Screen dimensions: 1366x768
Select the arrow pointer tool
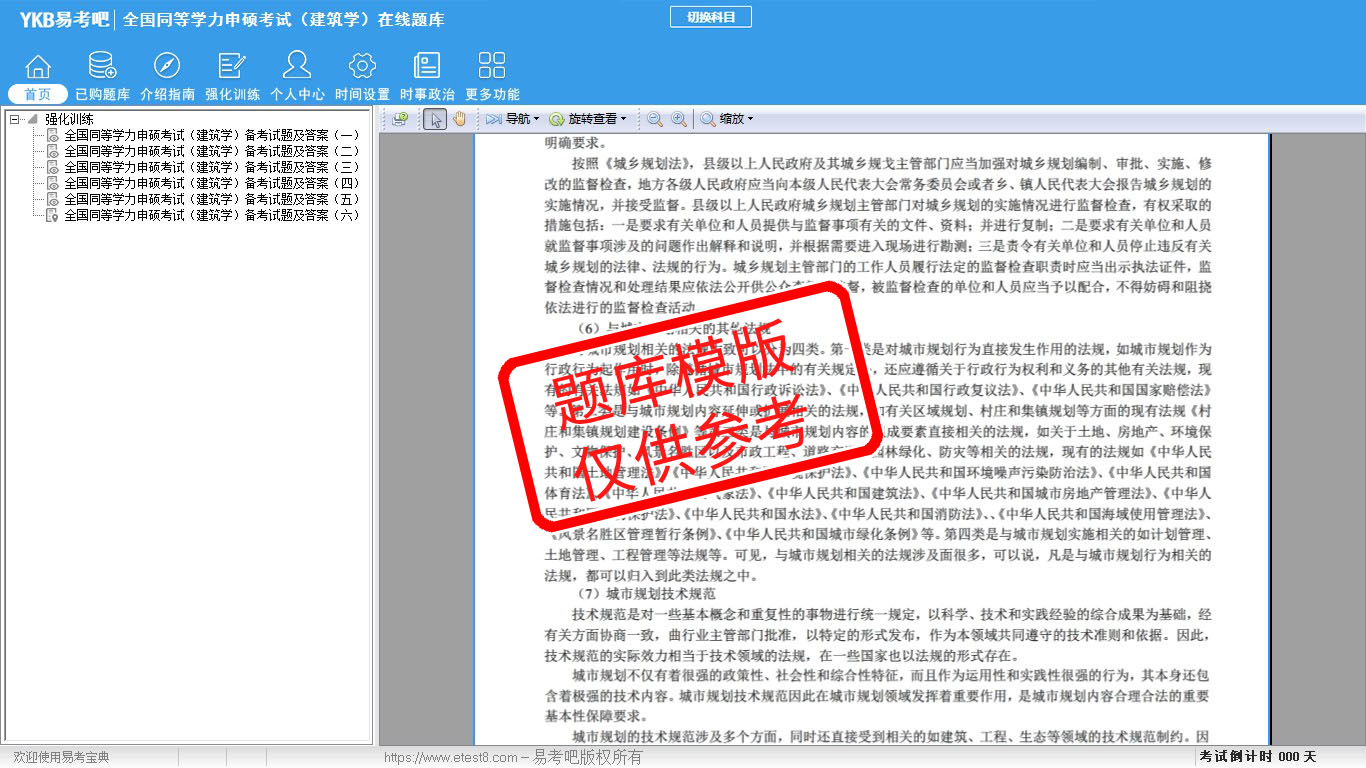pyautogui.click(x=435, y=119)
